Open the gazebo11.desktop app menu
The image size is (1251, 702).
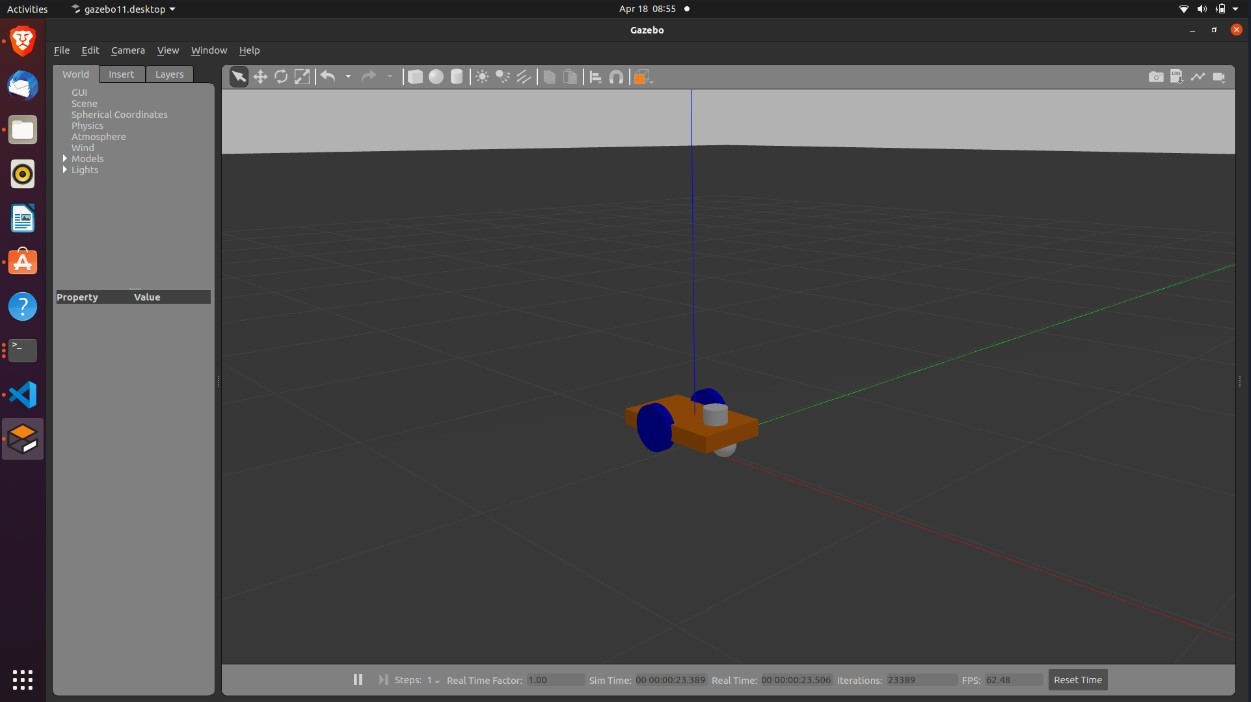123,9
